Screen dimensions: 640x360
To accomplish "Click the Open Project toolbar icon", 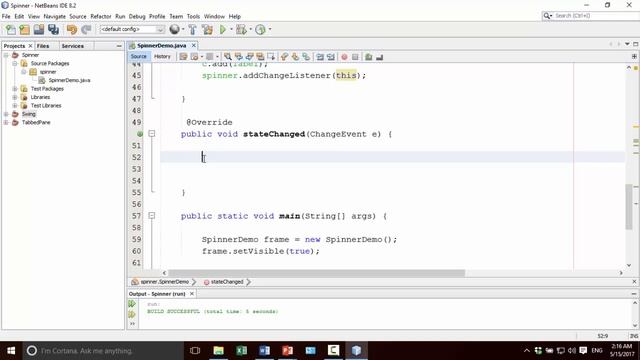I will coord(39,29).
